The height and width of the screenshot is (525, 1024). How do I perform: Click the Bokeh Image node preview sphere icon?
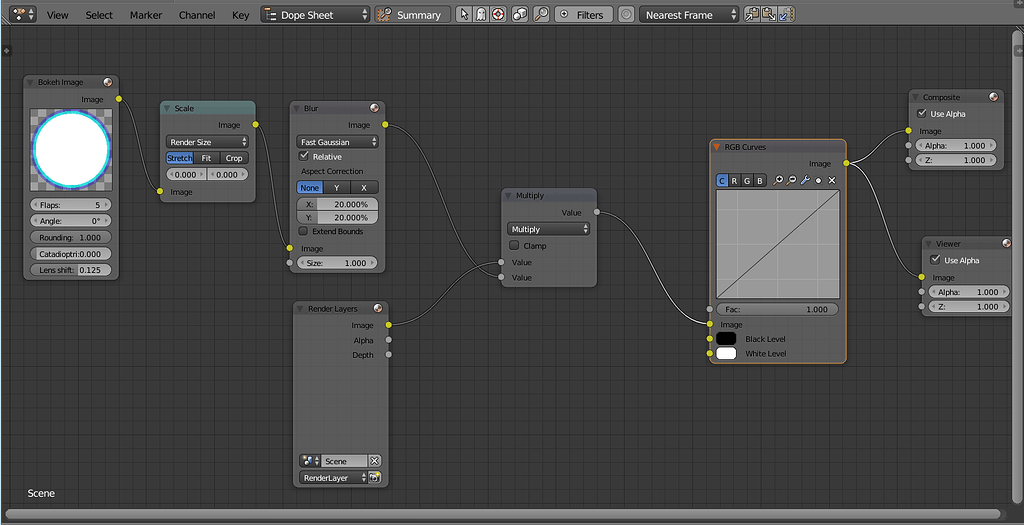click(108, 82)
